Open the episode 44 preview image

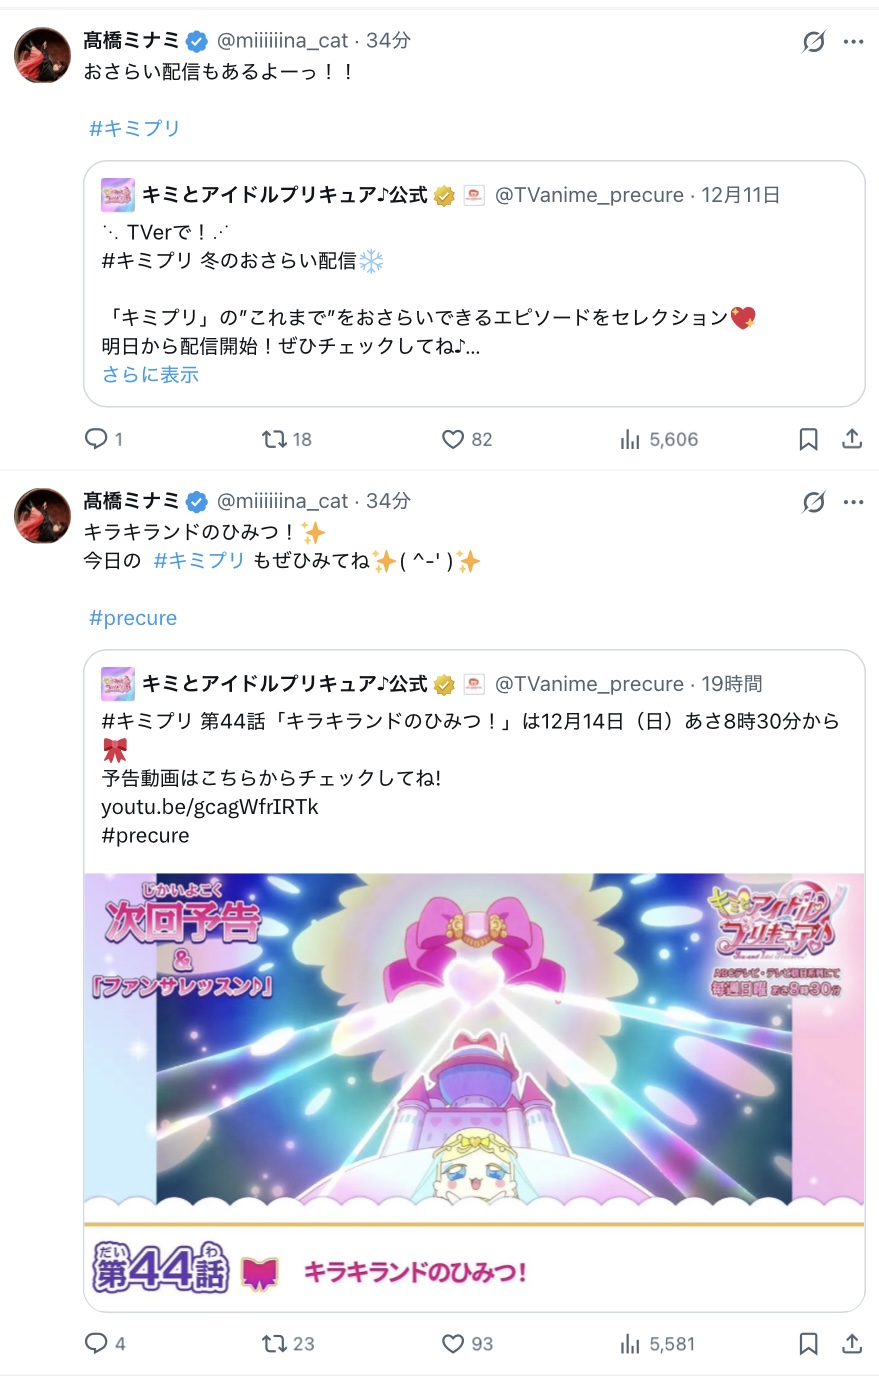click(474, 1092)
